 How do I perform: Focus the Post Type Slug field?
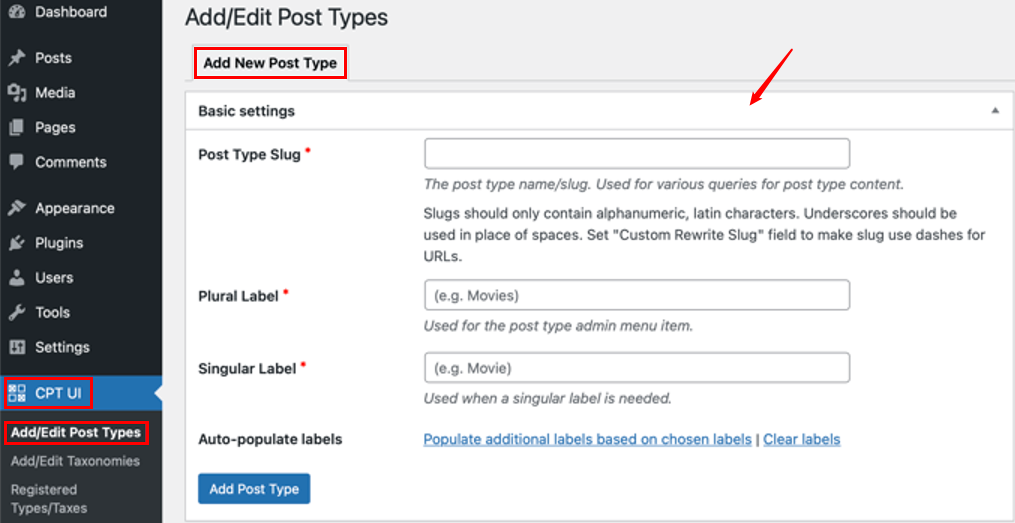637,154
